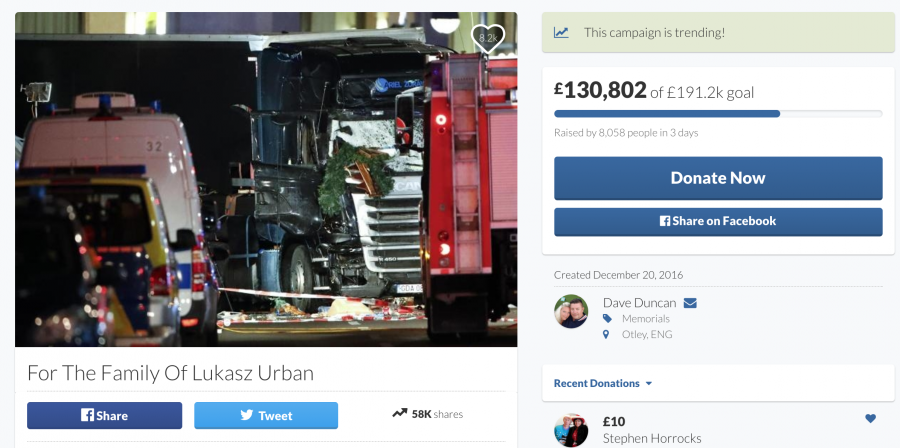Expand the Recent Donations dropdown
900x448 pixels.
(603, 383)
